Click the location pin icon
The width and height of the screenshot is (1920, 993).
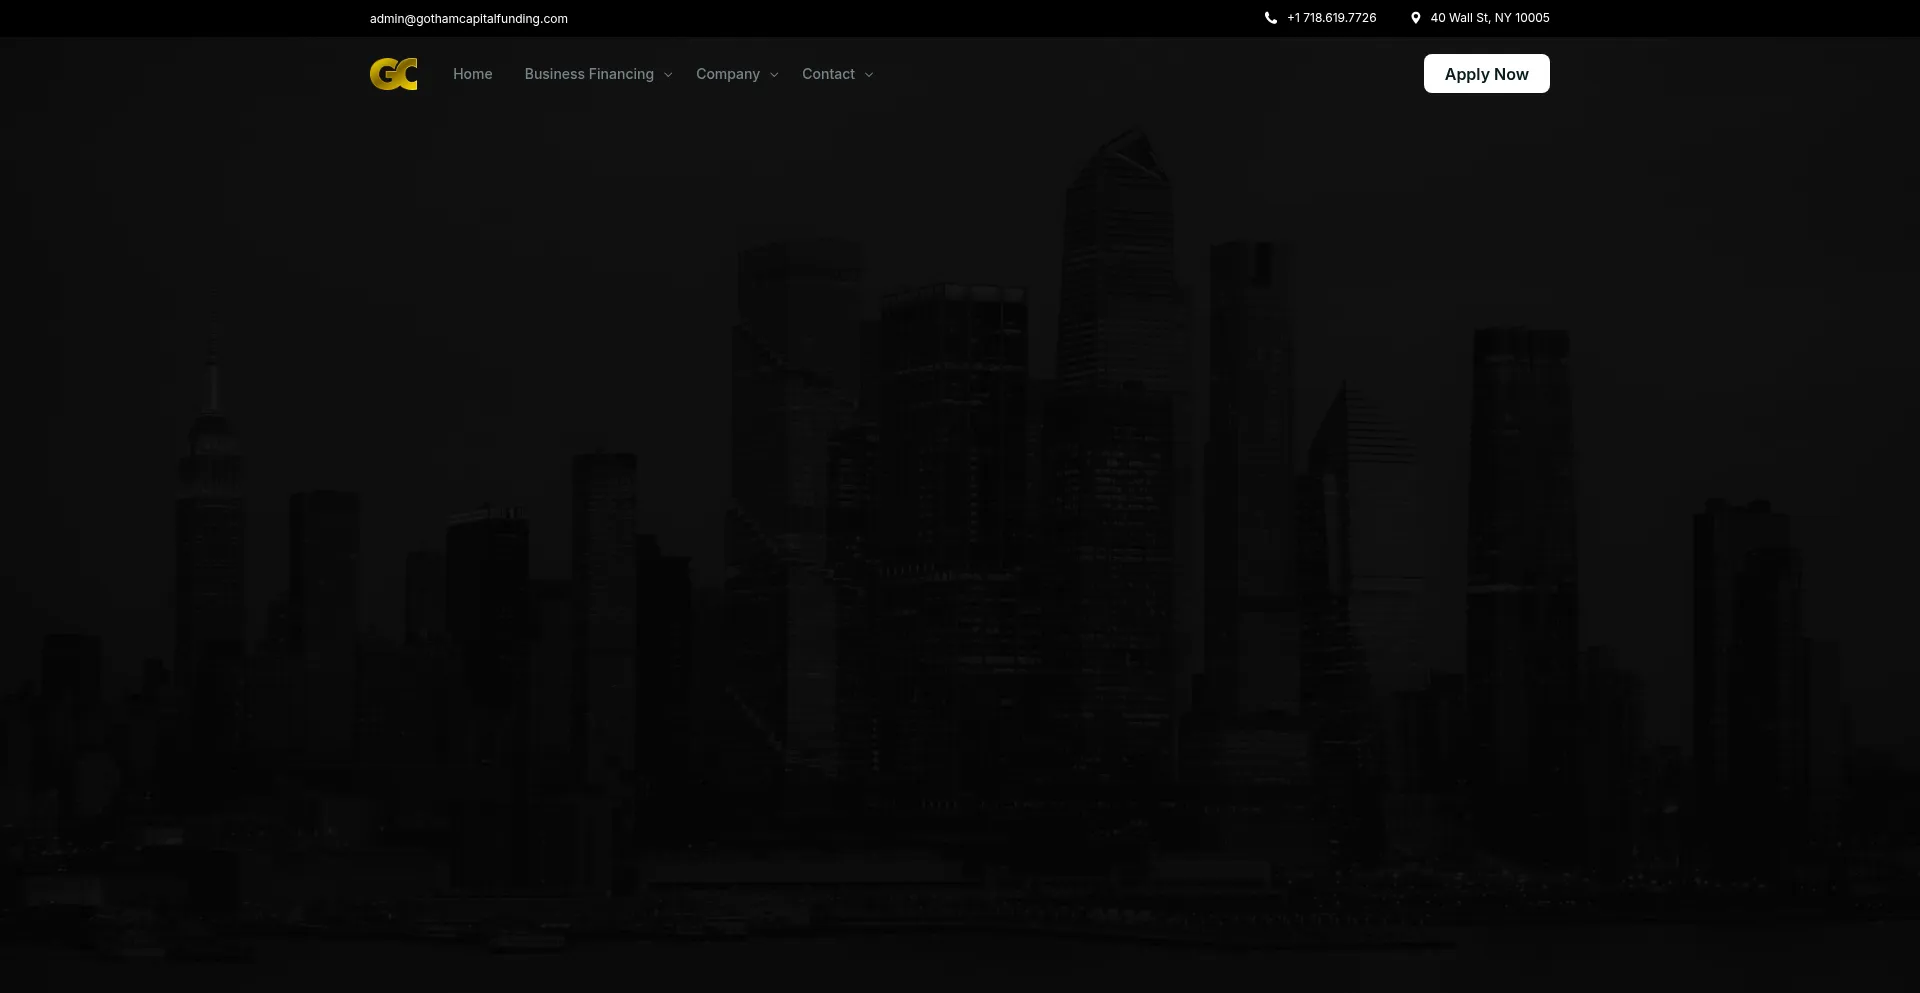pyautogui.click(x=1415, y=18)
